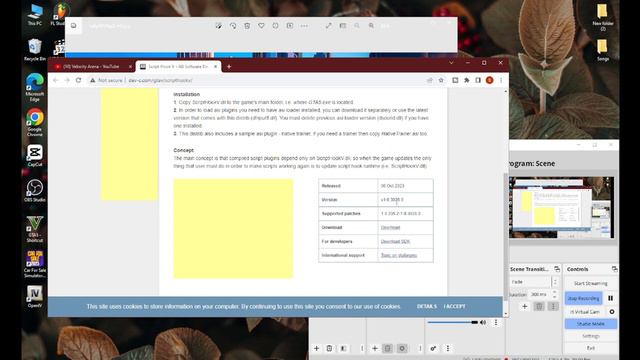Click the rotate icon in Photos toolbar

point(233,26)
